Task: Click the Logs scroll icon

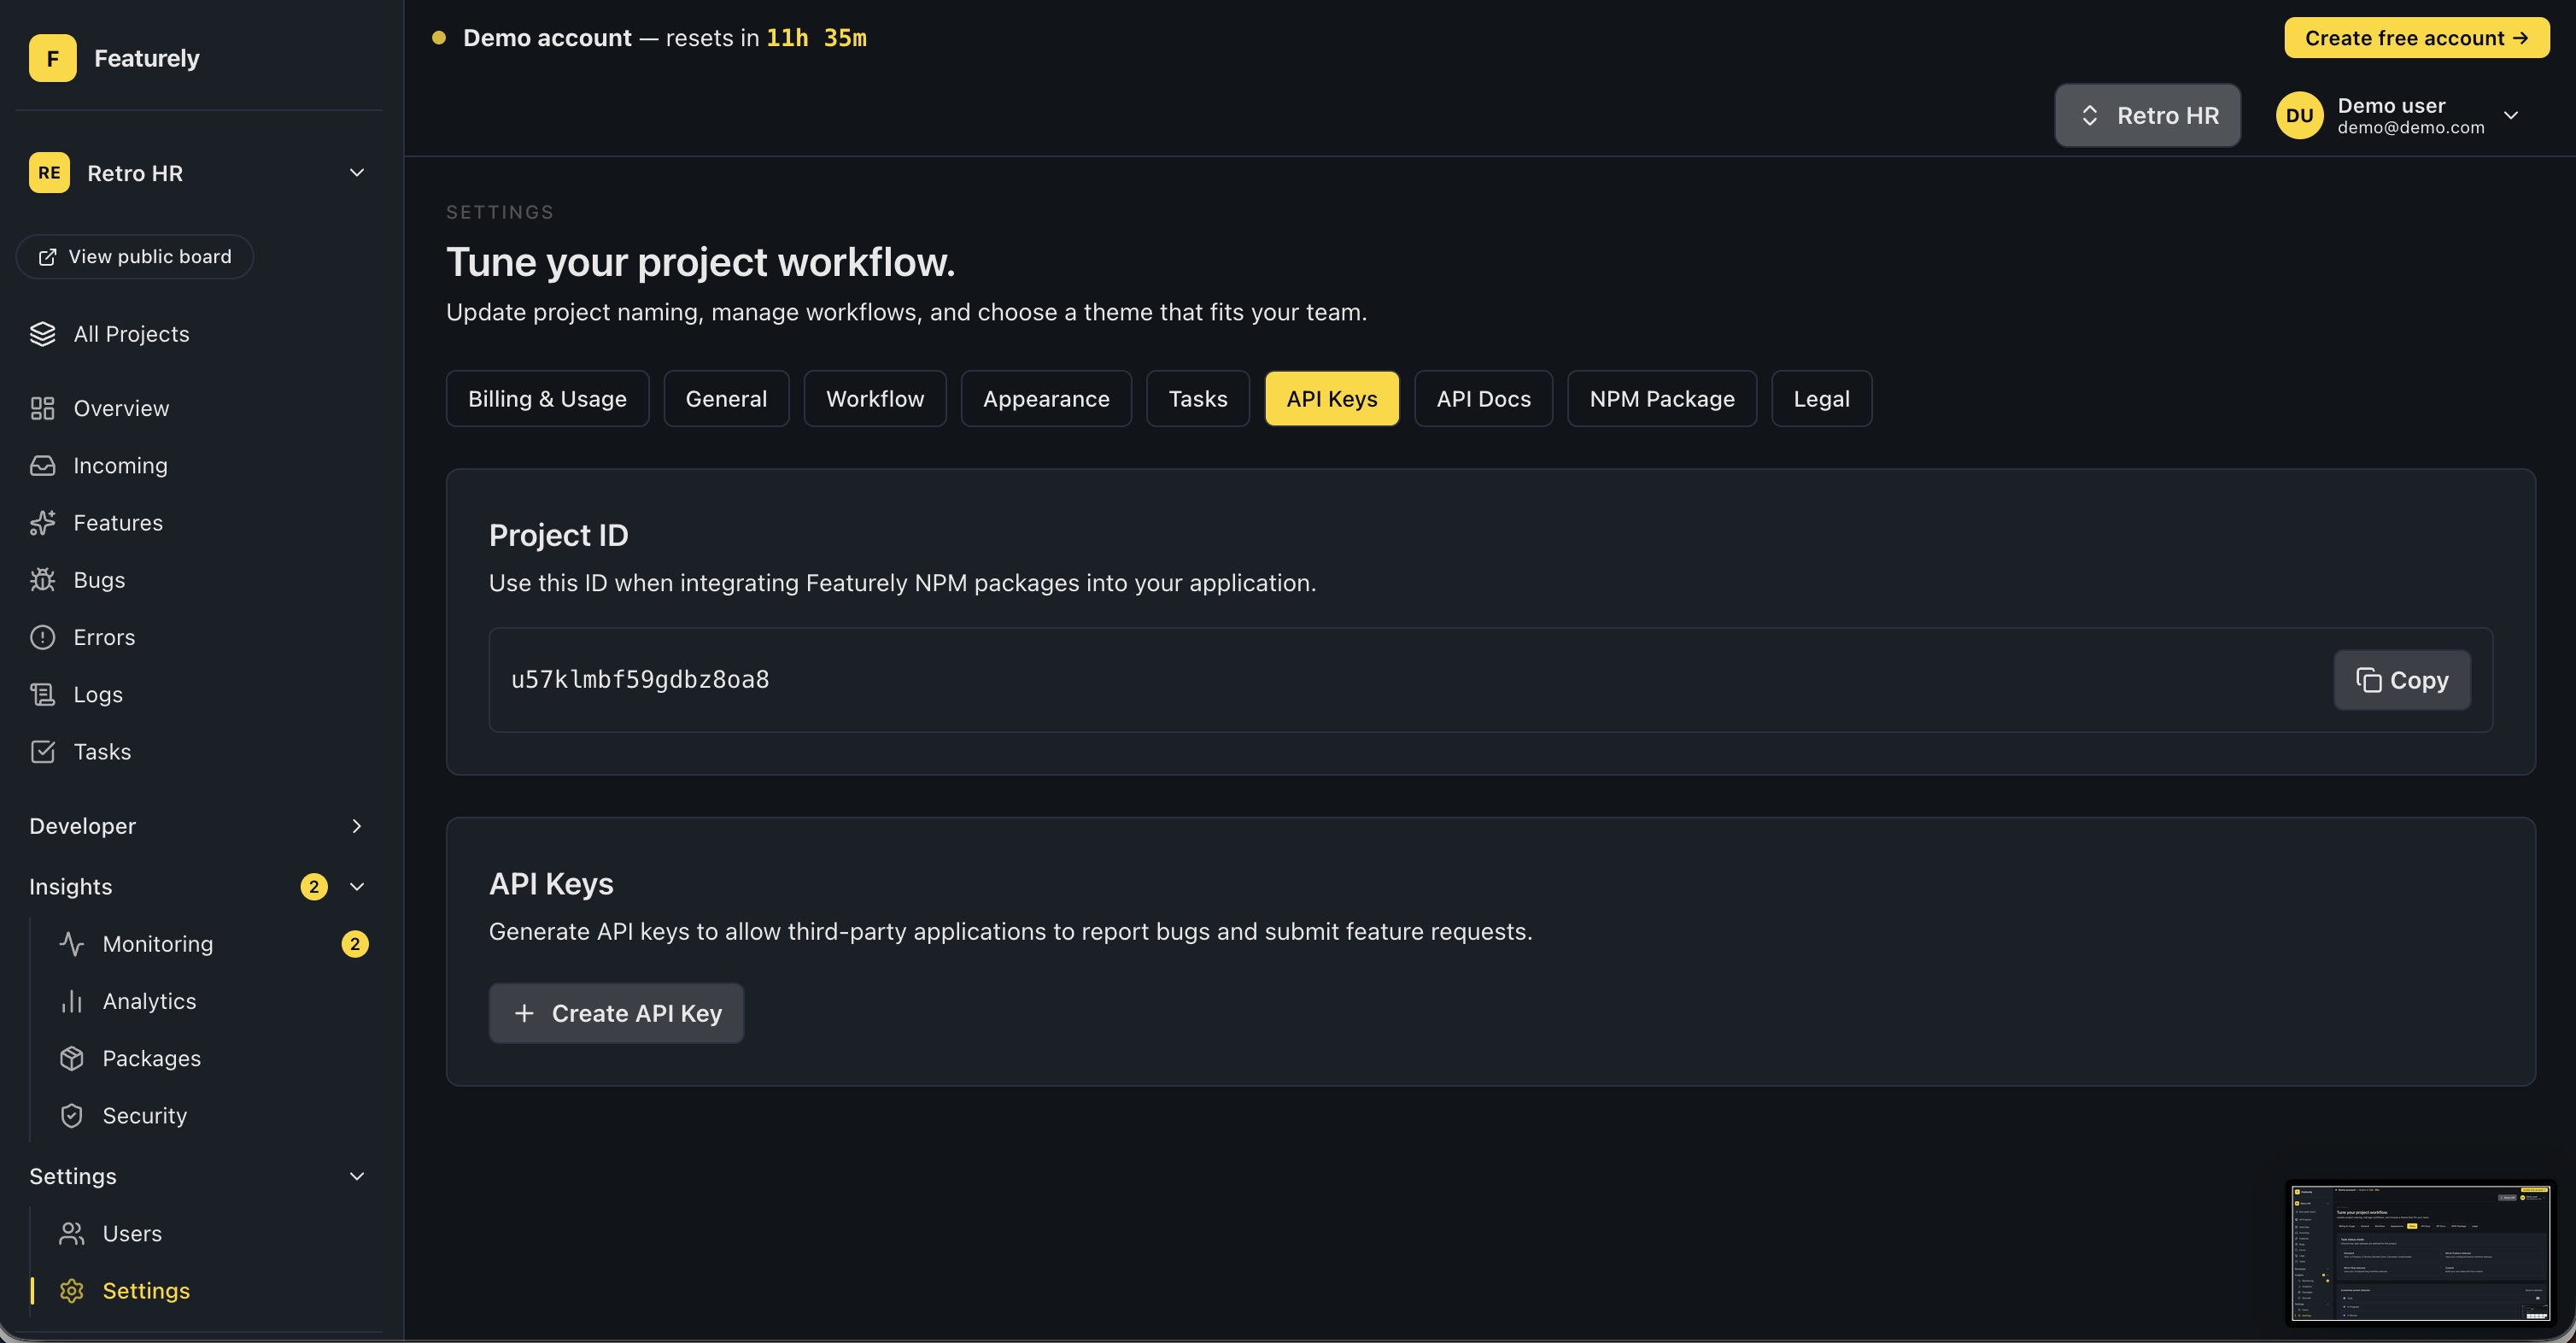Action: [42, 694]
